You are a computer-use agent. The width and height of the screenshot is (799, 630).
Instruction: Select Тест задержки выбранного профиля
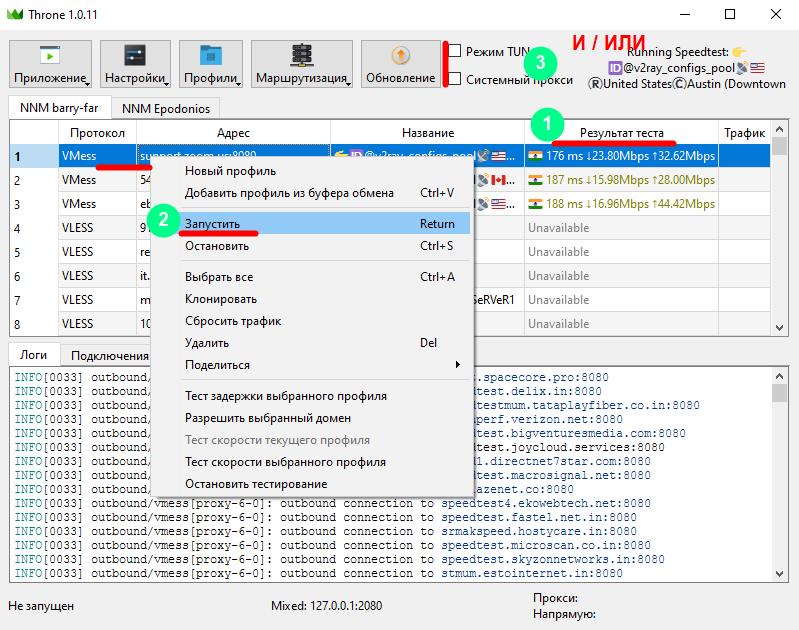tap(285, 396)
